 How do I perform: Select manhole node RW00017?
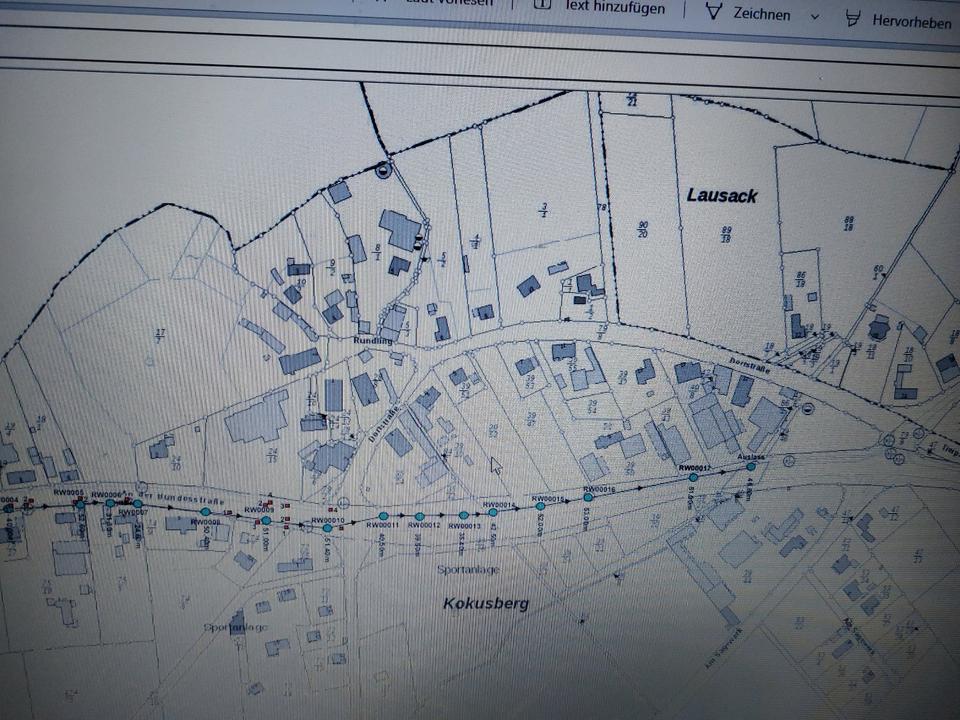click(x=693, y=478)
